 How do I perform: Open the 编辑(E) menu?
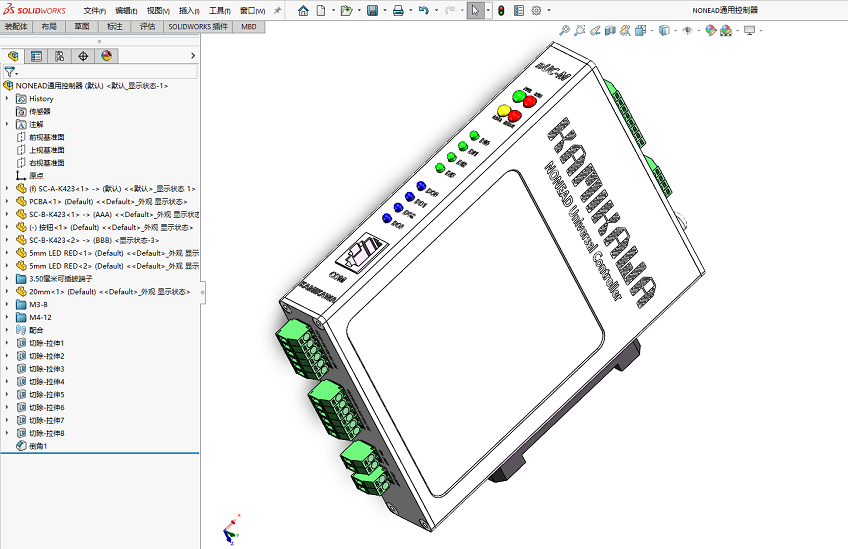126,11
